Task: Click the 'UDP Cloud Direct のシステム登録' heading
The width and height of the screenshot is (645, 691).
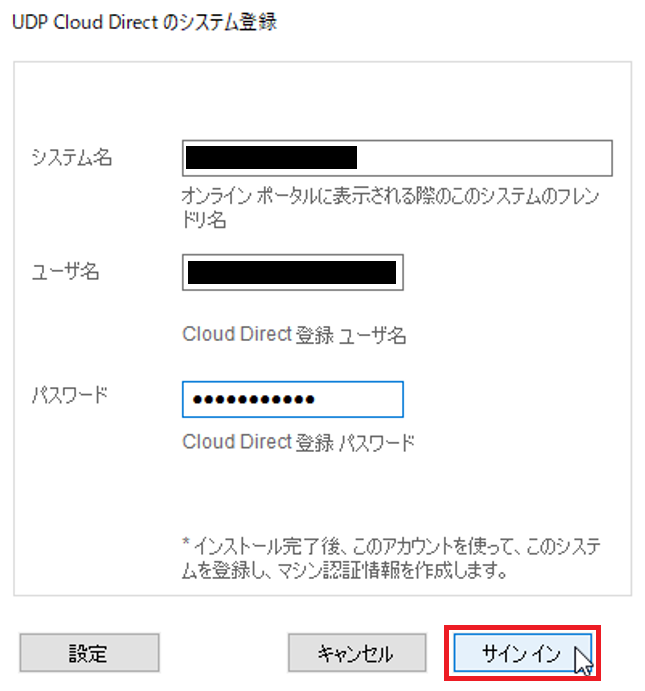Action: 145,22
